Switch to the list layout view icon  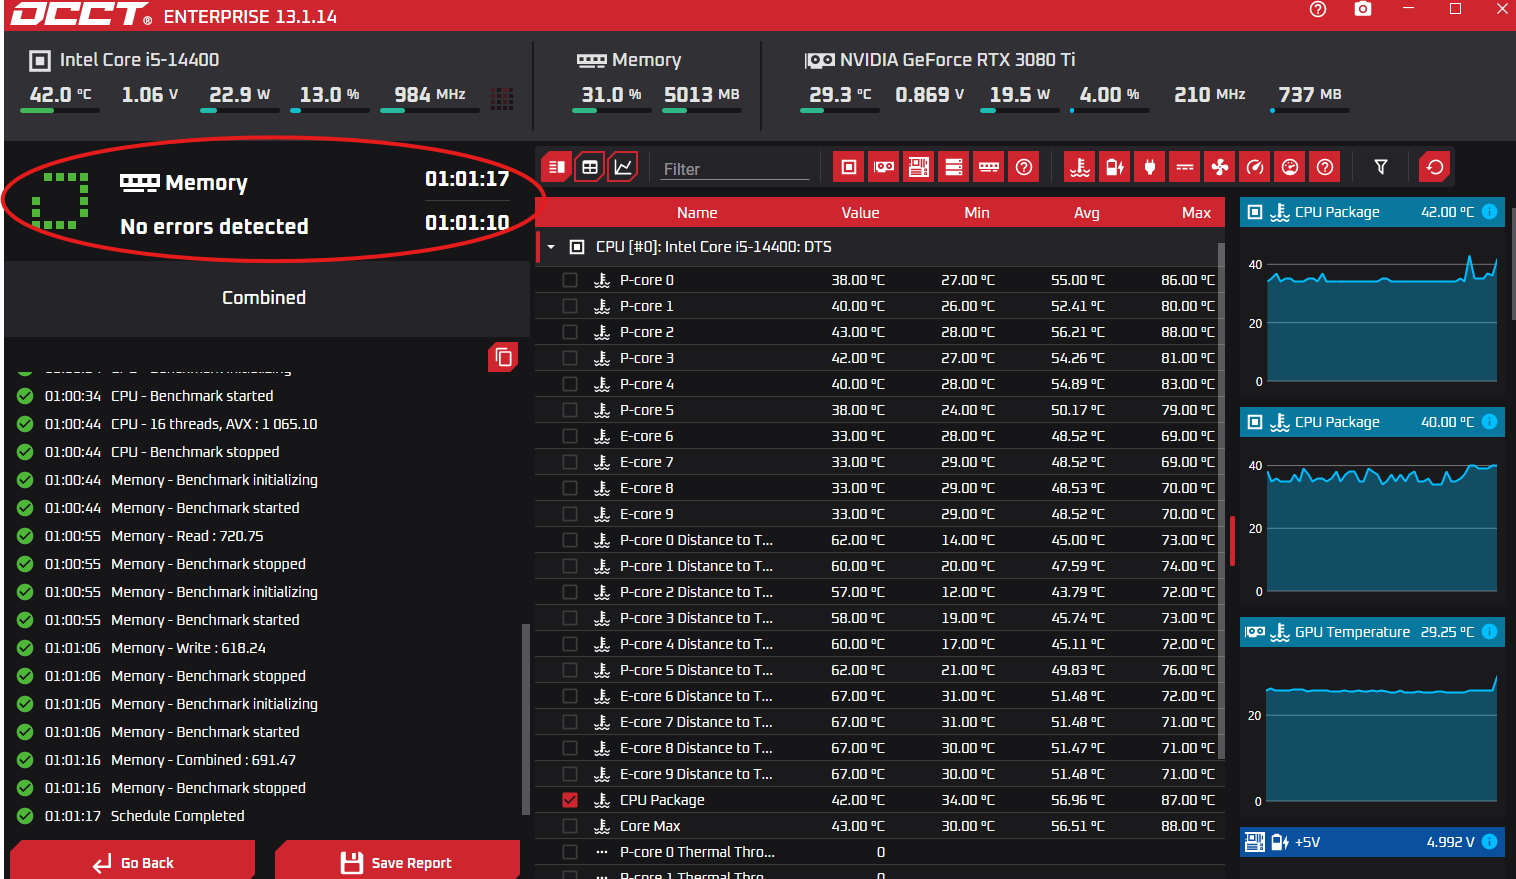click(557, 167)
